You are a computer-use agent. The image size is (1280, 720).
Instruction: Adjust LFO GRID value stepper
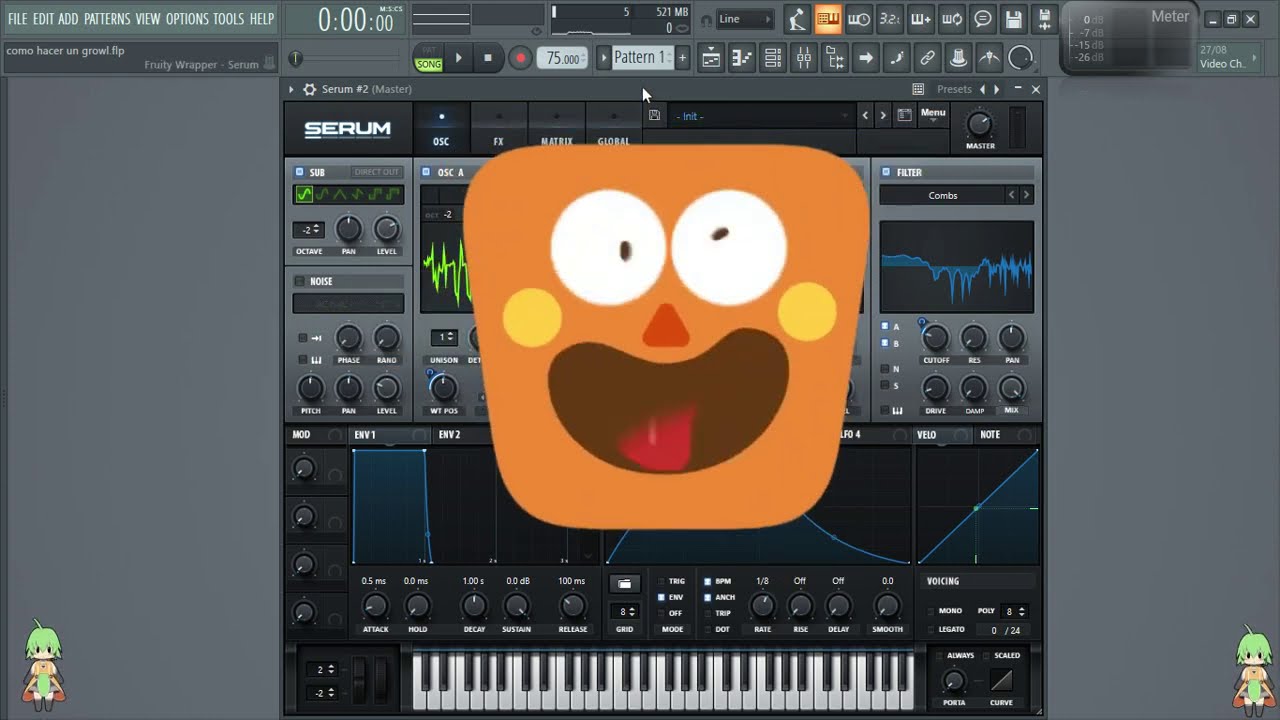tap(625, 611)
